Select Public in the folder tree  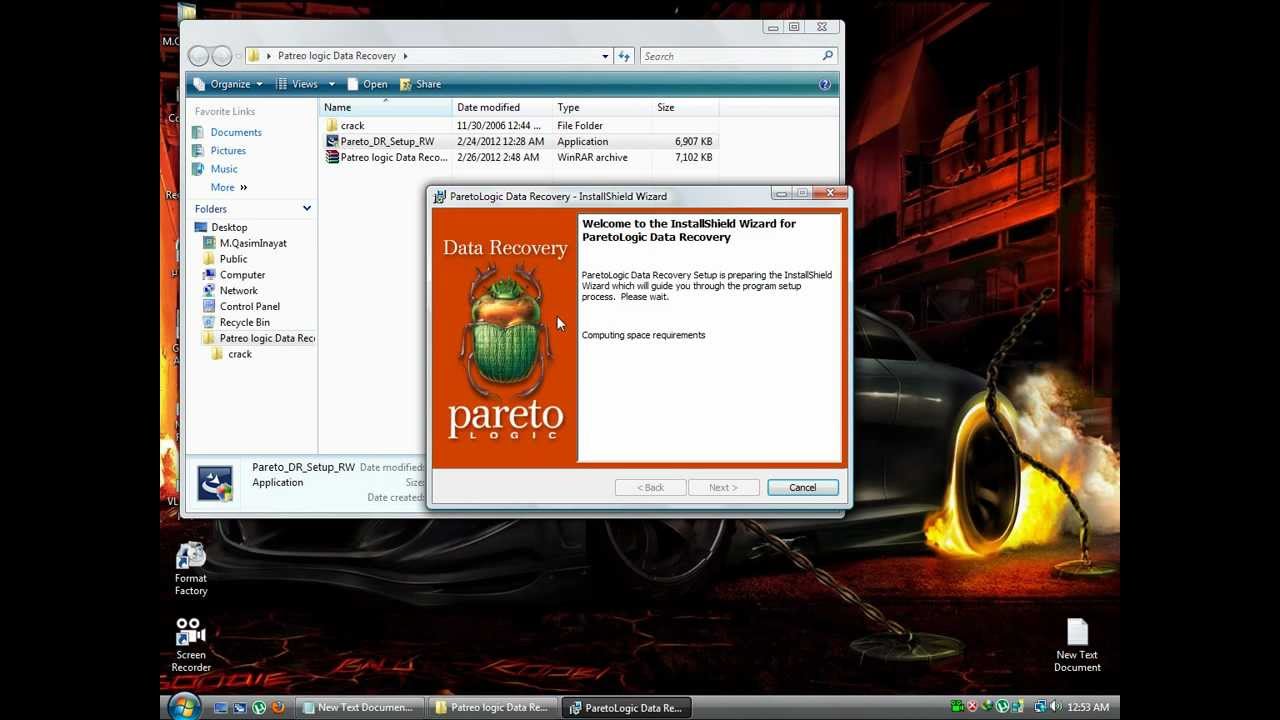[x=233, y=259]
